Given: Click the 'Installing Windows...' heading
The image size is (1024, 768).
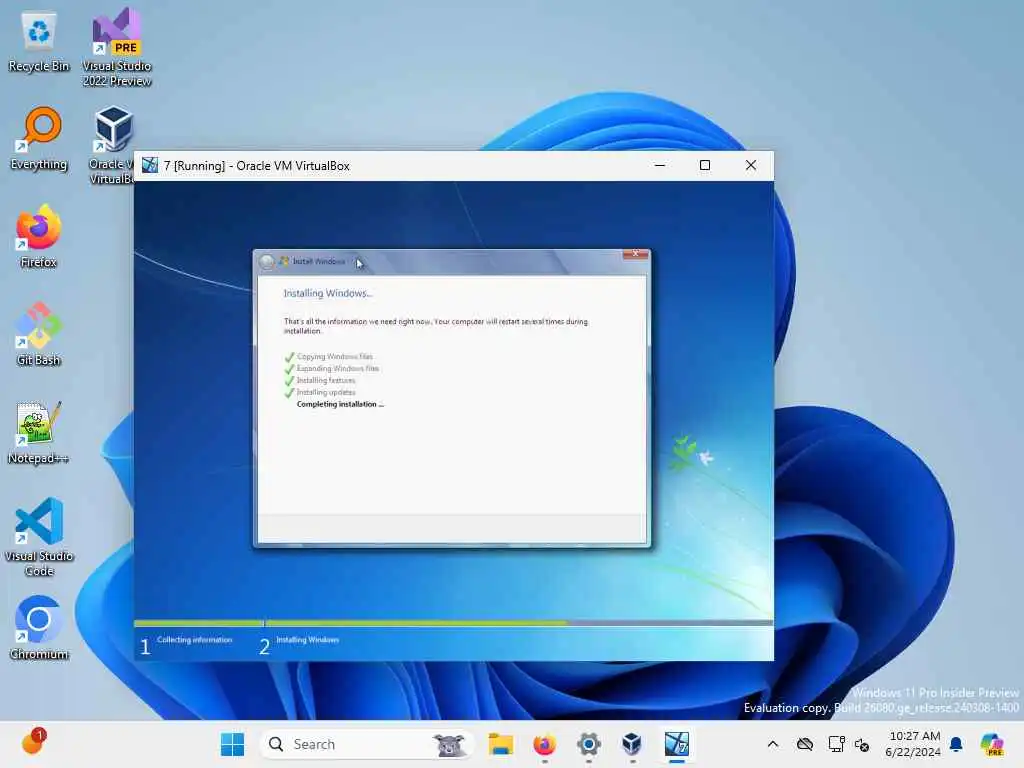Looking at the screenshot, I should [328, 293].
